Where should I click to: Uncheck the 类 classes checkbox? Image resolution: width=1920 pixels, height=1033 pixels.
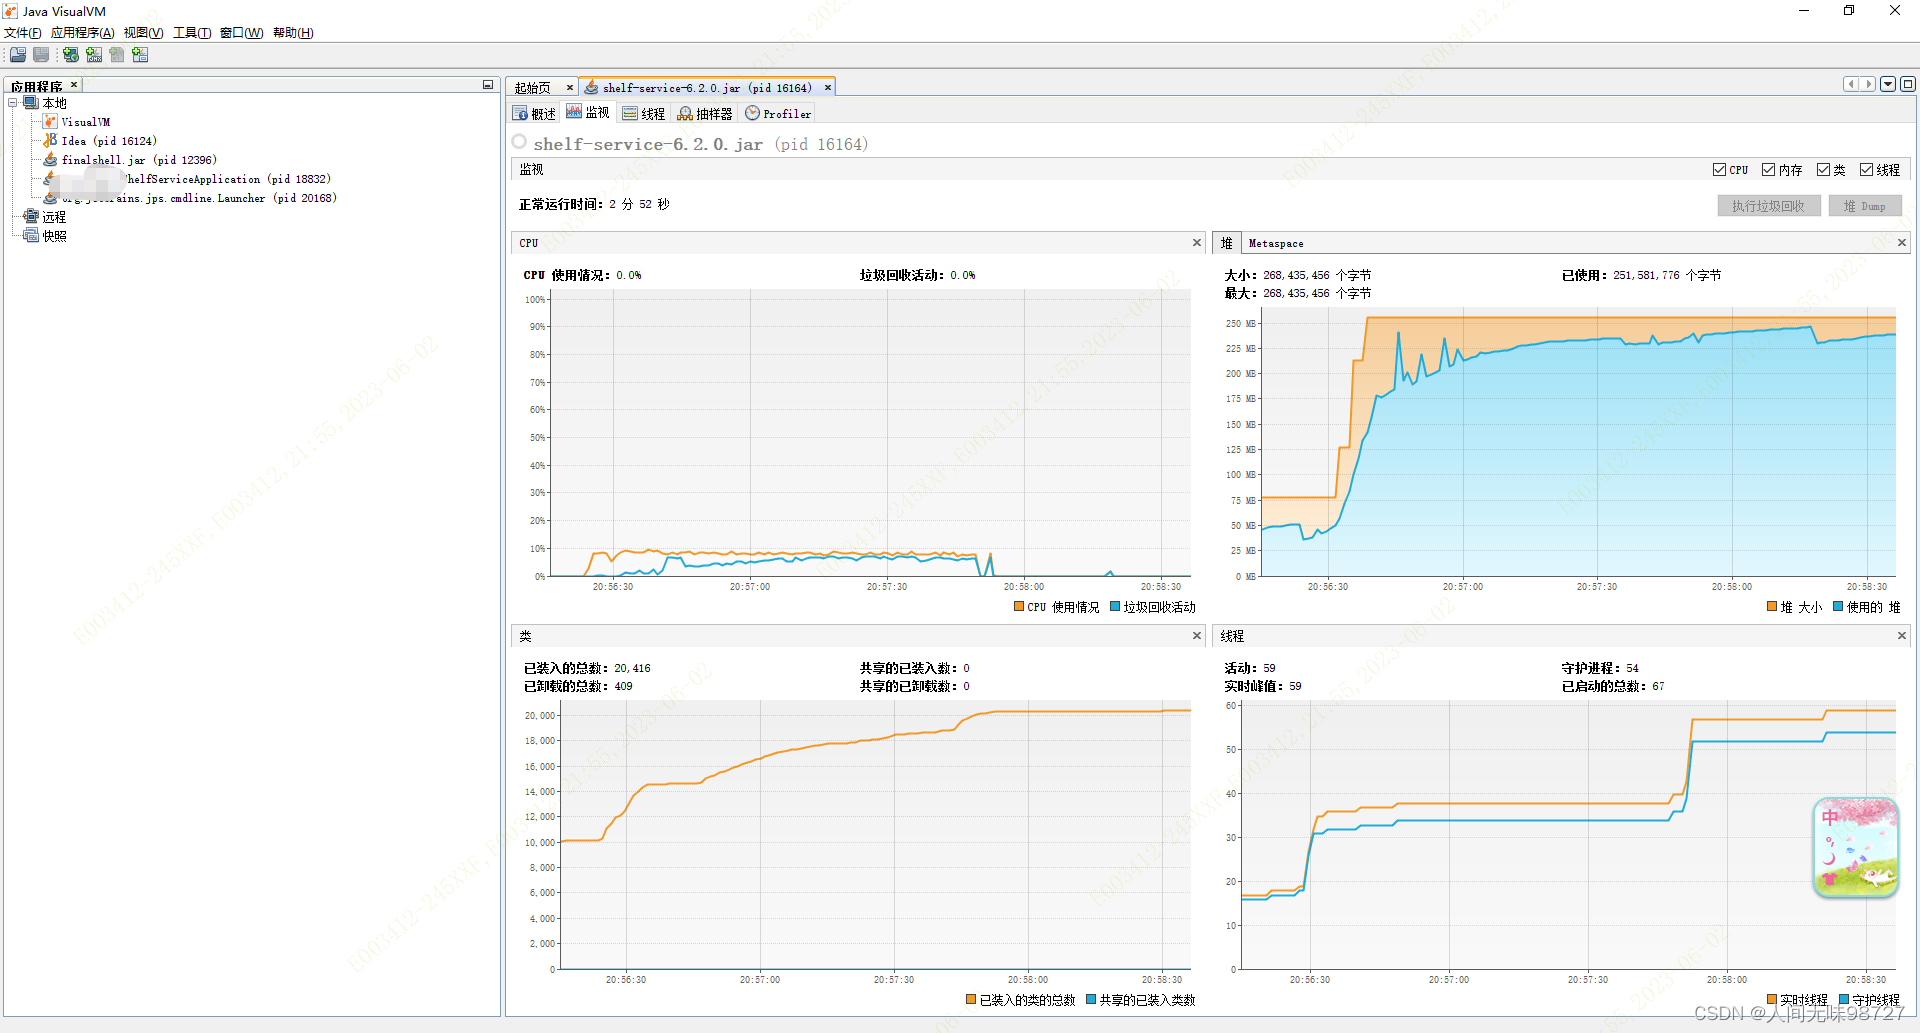point(1823,170)
